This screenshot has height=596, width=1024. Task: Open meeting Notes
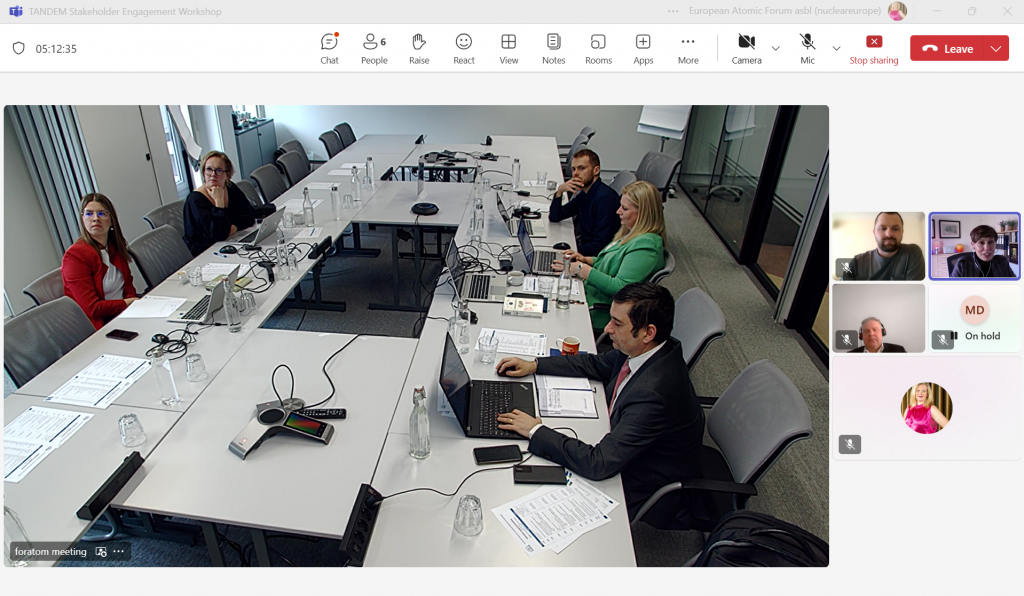553,49
